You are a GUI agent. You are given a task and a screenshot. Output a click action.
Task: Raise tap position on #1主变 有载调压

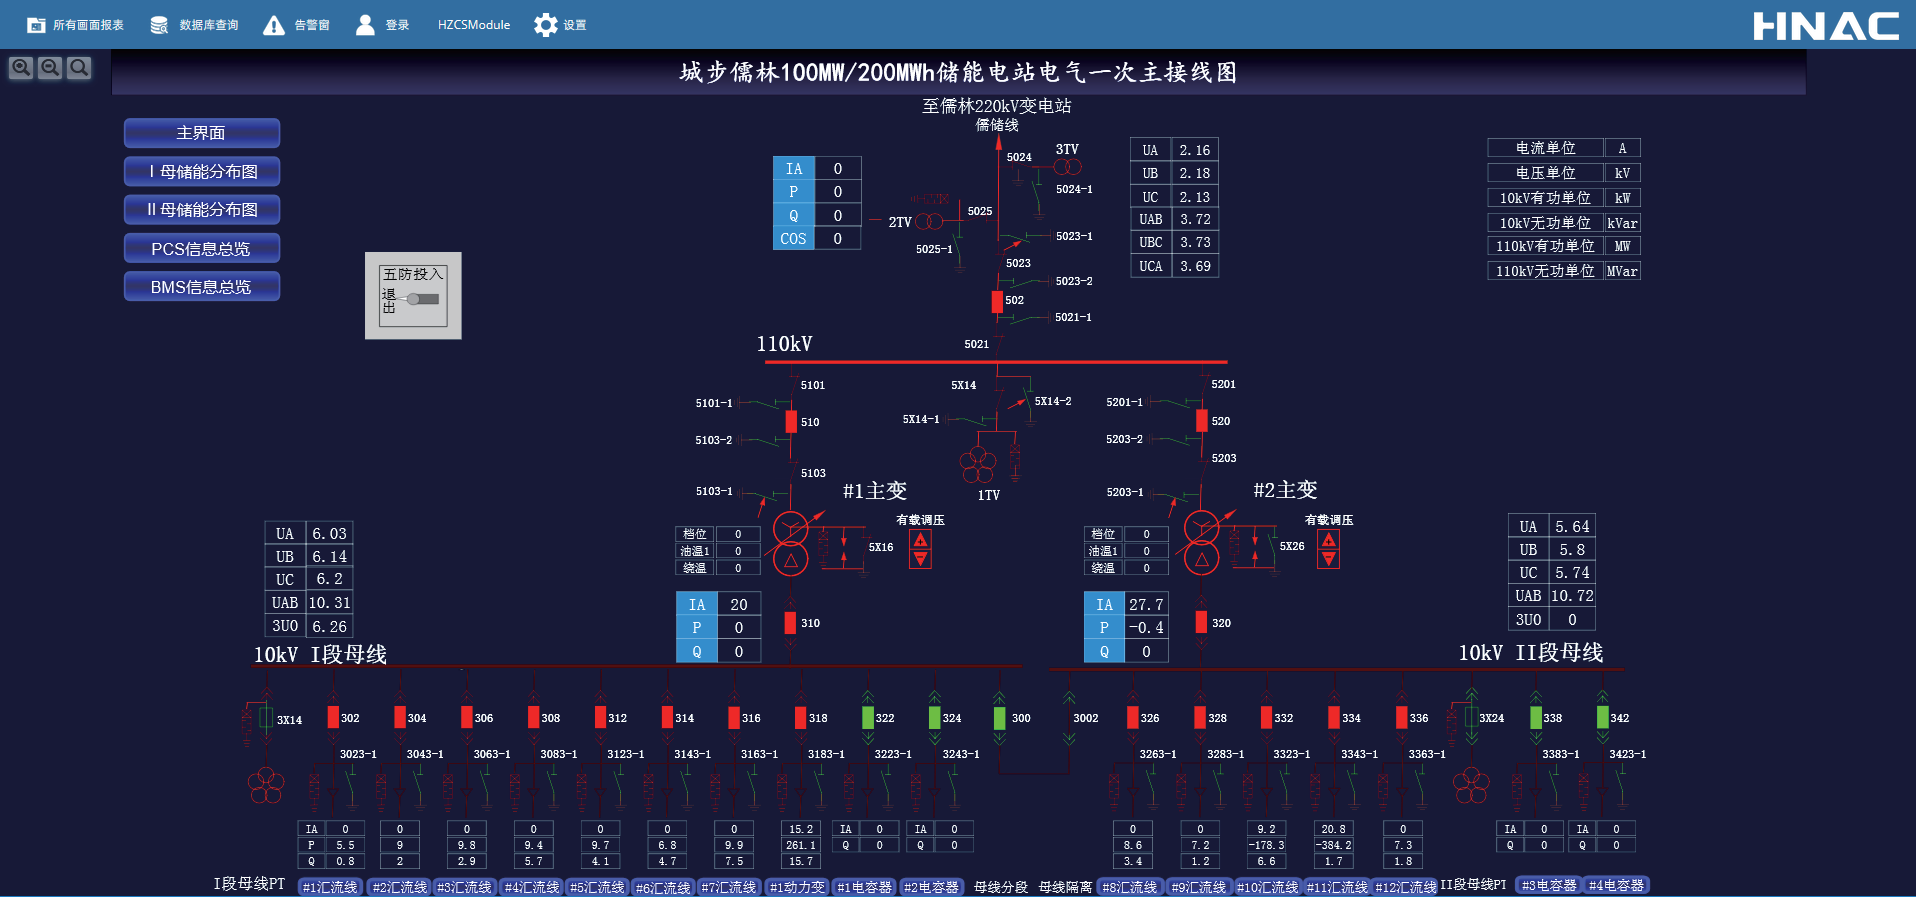[920, 540]
